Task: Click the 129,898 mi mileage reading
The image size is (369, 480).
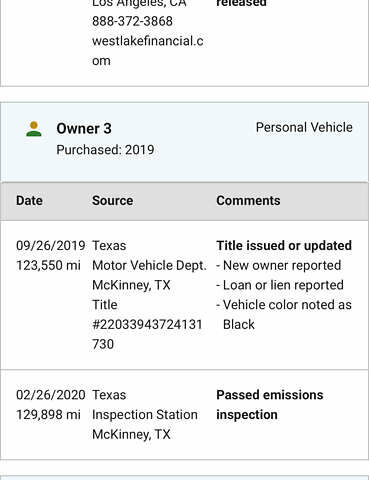Action: point(48,415)
